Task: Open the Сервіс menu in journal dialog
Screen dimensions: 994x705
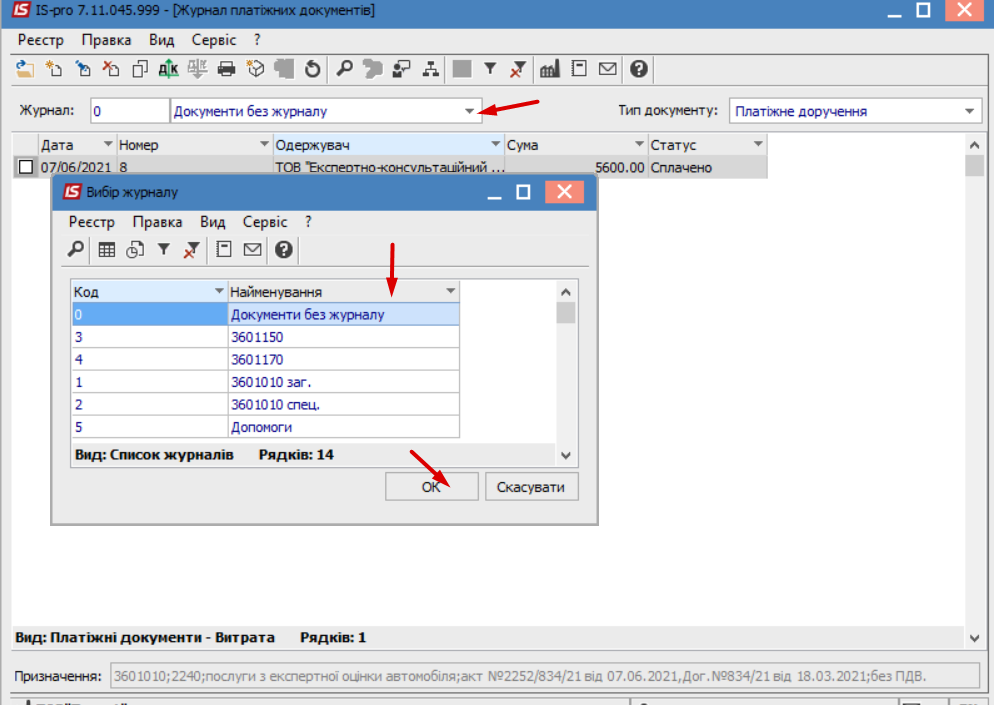Action: tap(265, 222)
